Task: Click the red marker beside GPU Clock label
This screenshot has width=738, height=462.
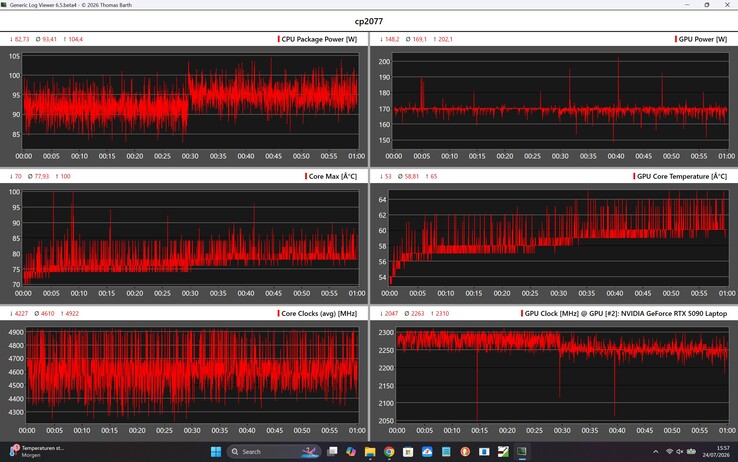Action: point(522,313)
